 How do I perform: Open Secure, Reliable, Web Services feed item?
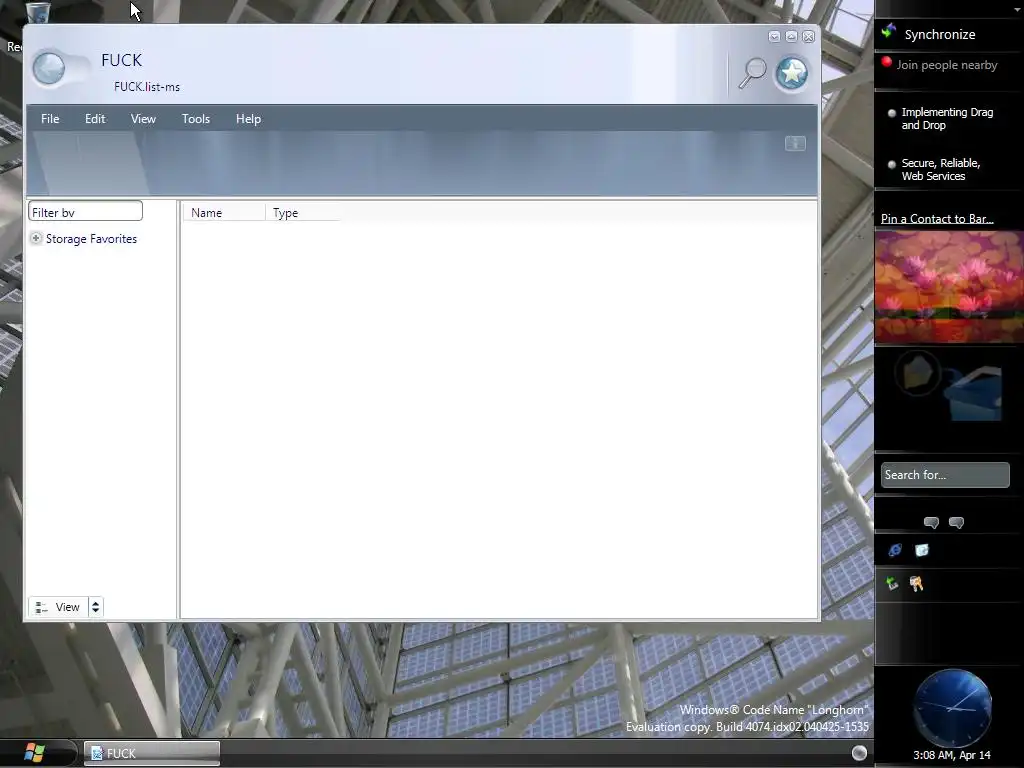(x=940, y=170)
